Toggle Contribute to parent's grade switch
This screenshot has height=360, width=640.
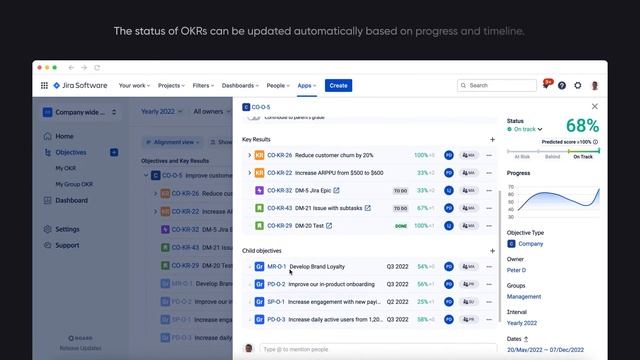click(x=253, y=118)
